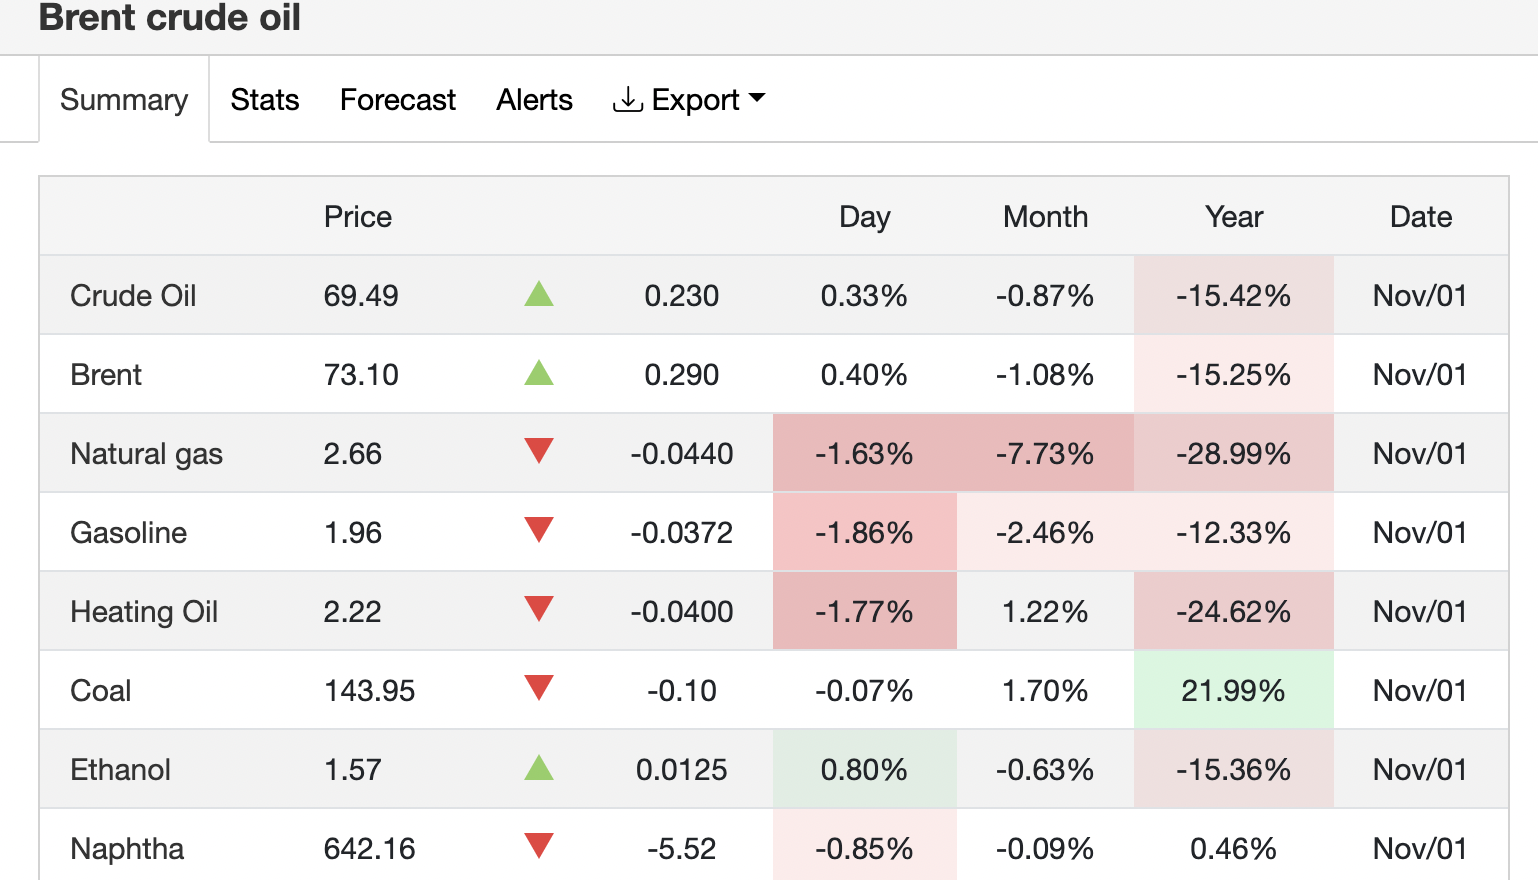Click Gasoline monthly change -2.46%
1538x880 pixels.
1045,533
